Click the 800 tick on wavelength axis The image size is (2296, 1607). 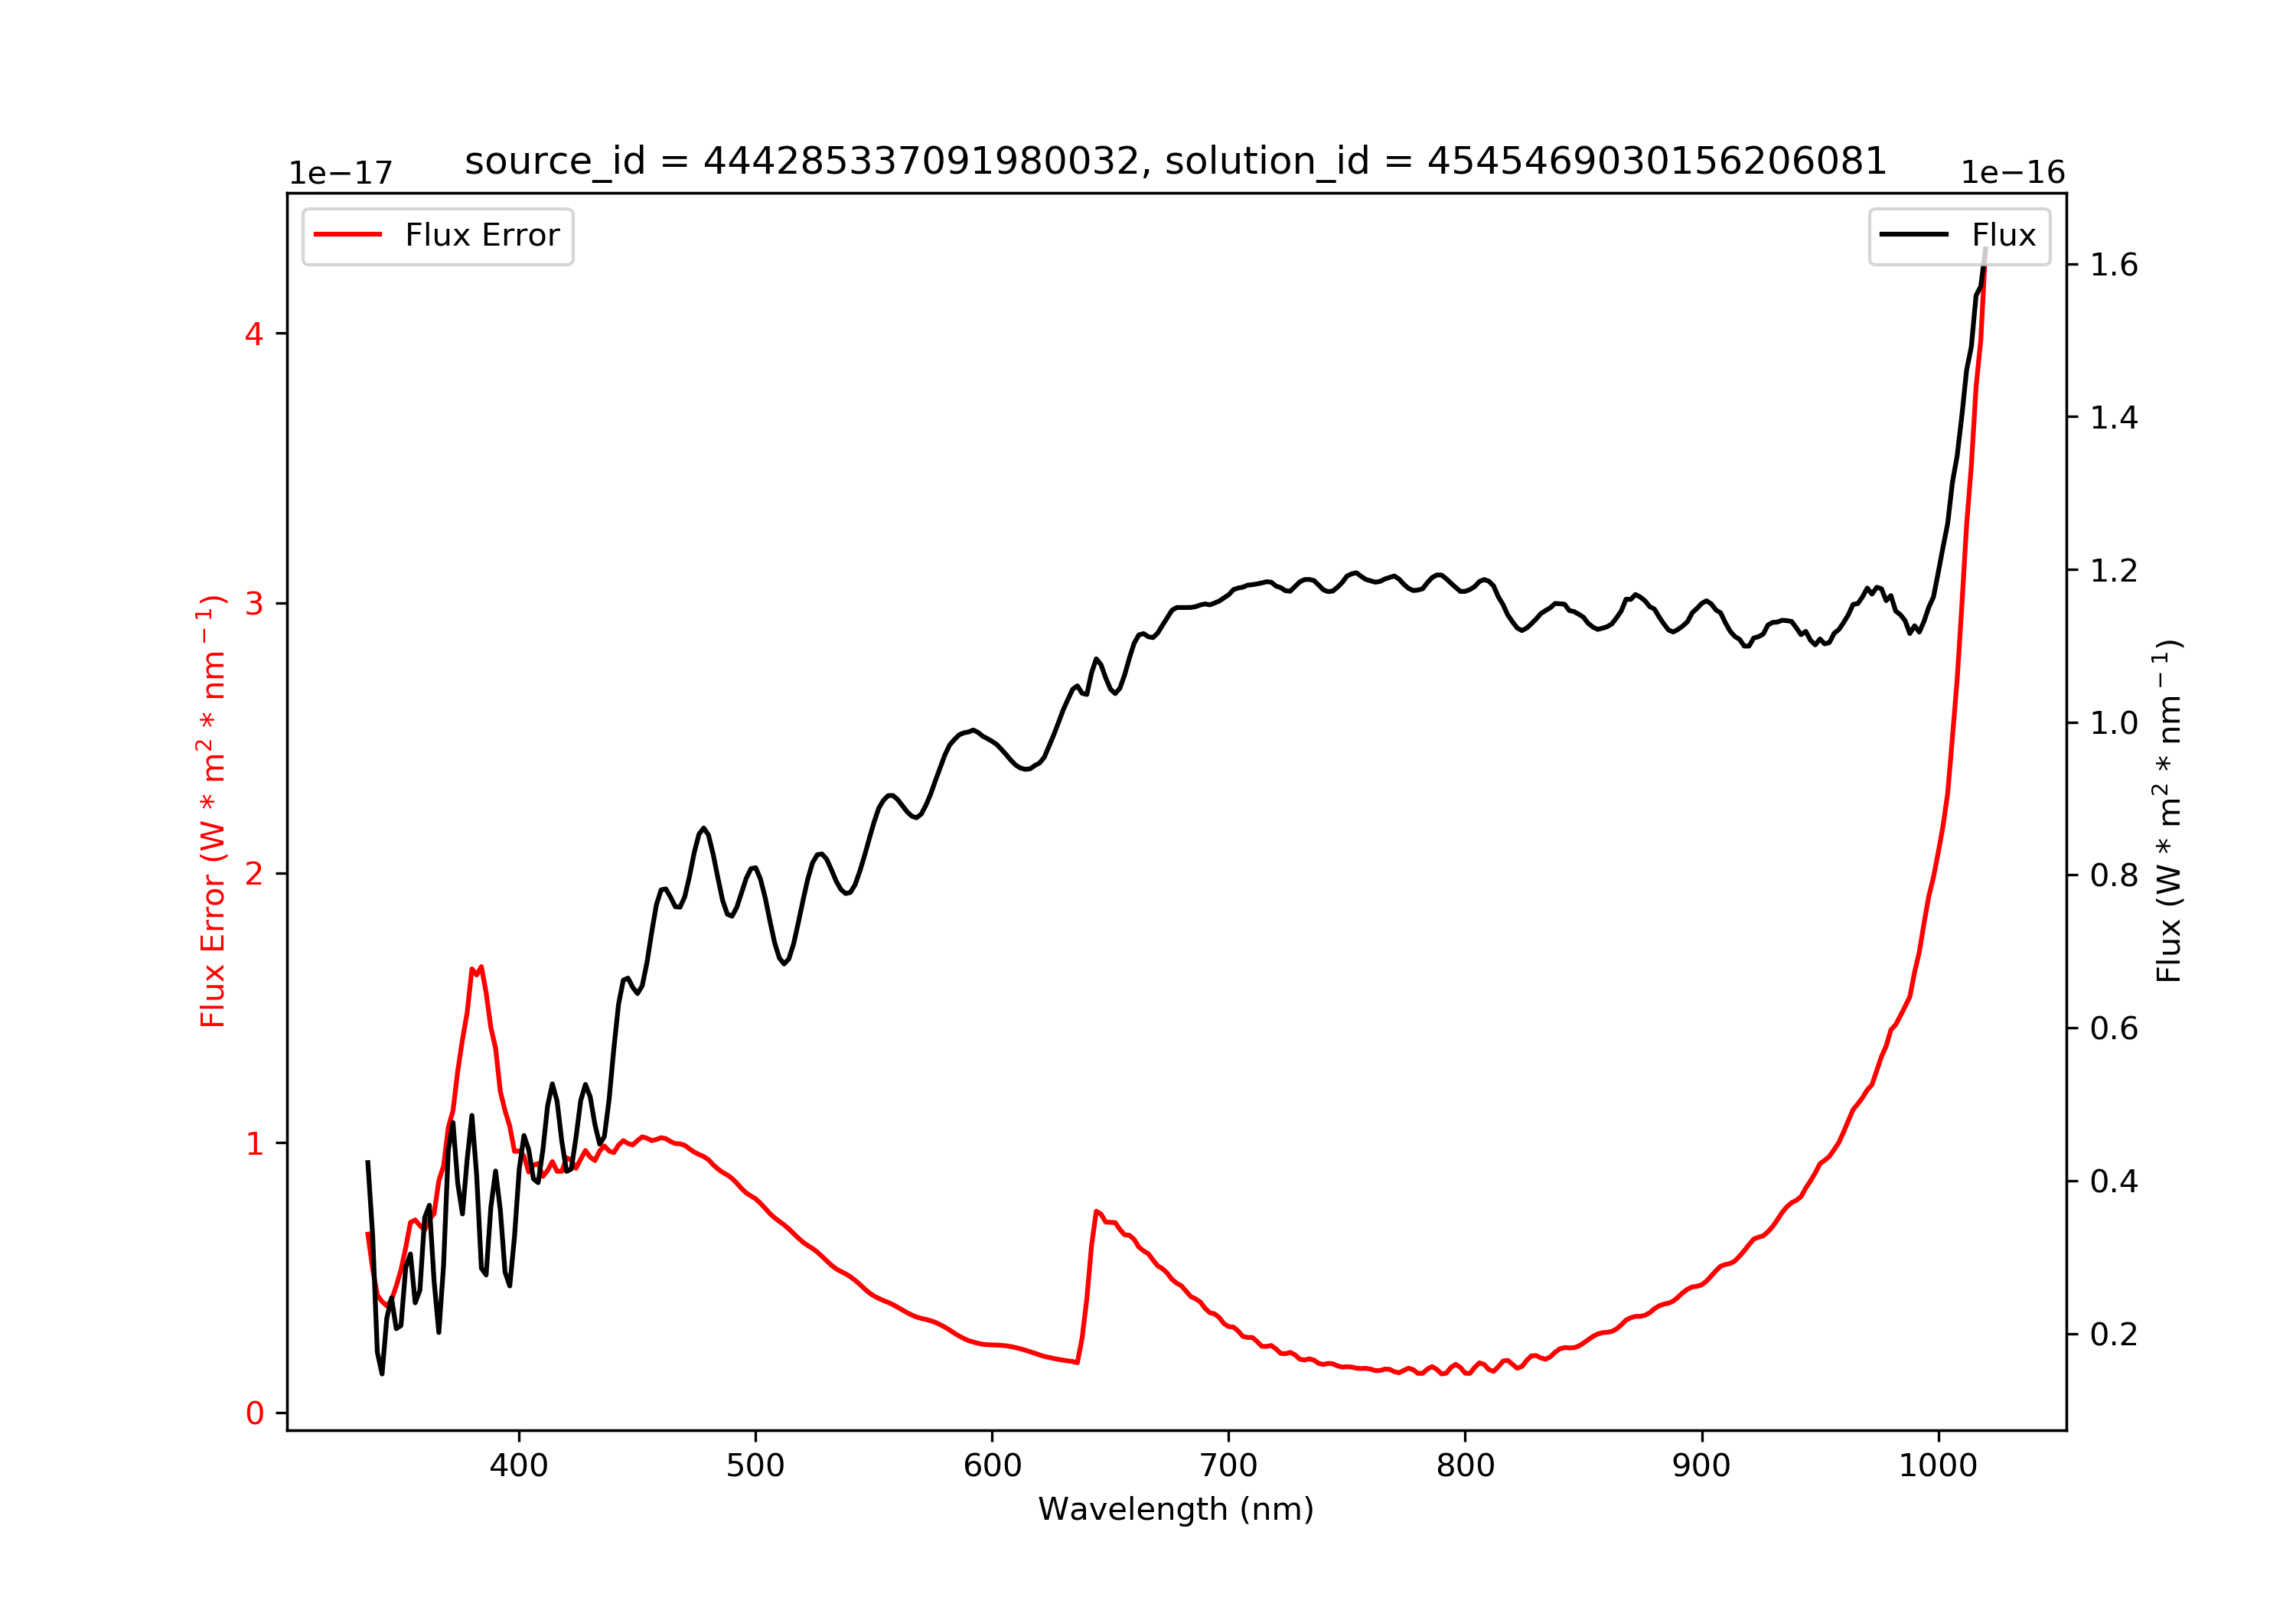tap(1466, 1466)
